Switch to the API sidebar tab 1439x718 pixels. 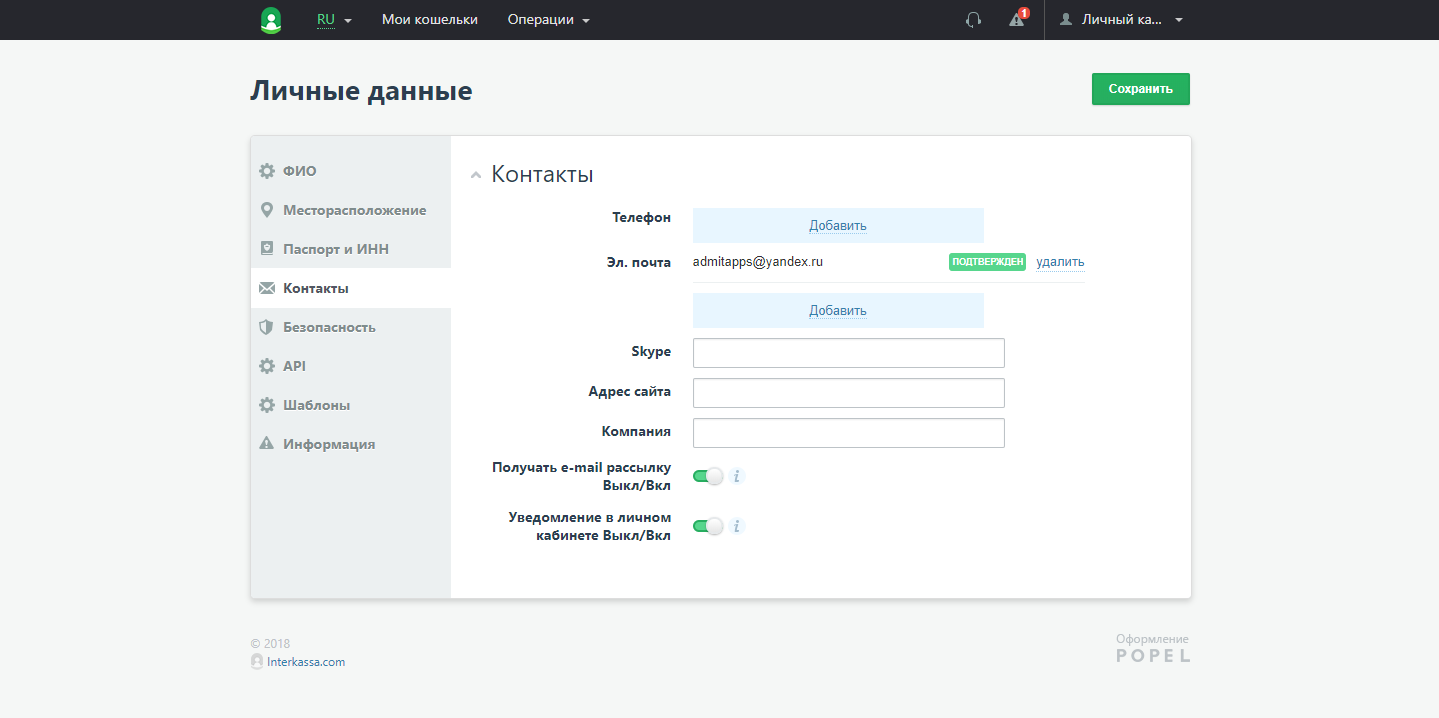click(x=294, y=366)
